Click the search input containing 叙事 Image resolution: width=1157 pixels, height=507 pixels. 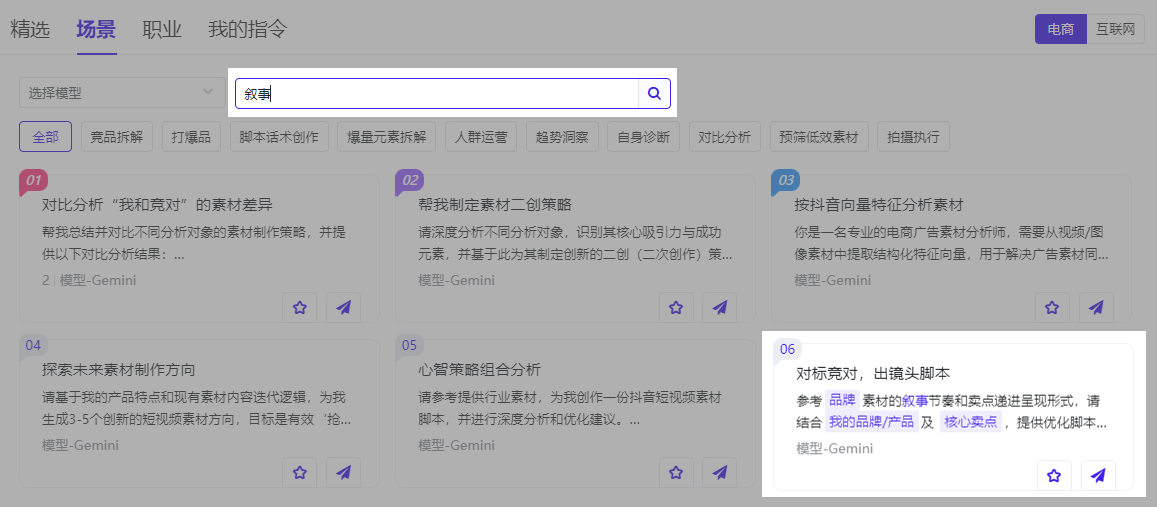point(437,93)
